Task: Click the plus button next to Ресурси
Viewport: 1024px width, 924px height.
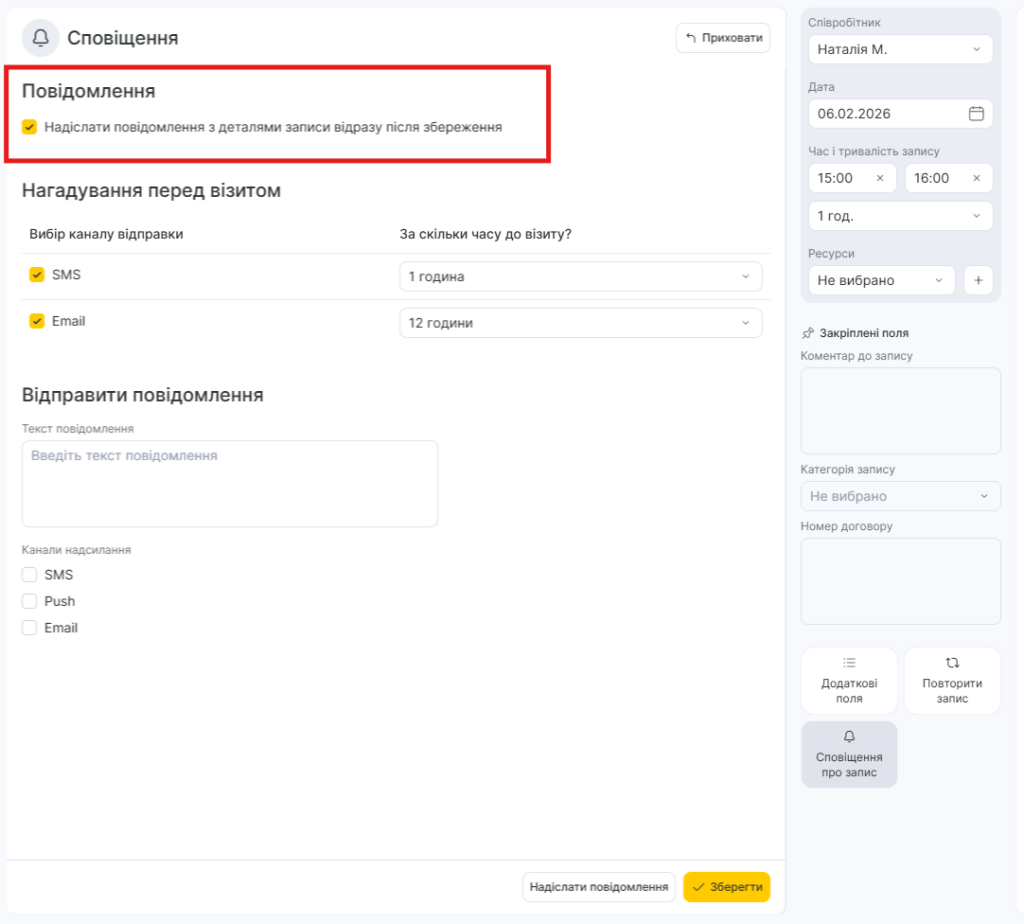Action: 978,281
